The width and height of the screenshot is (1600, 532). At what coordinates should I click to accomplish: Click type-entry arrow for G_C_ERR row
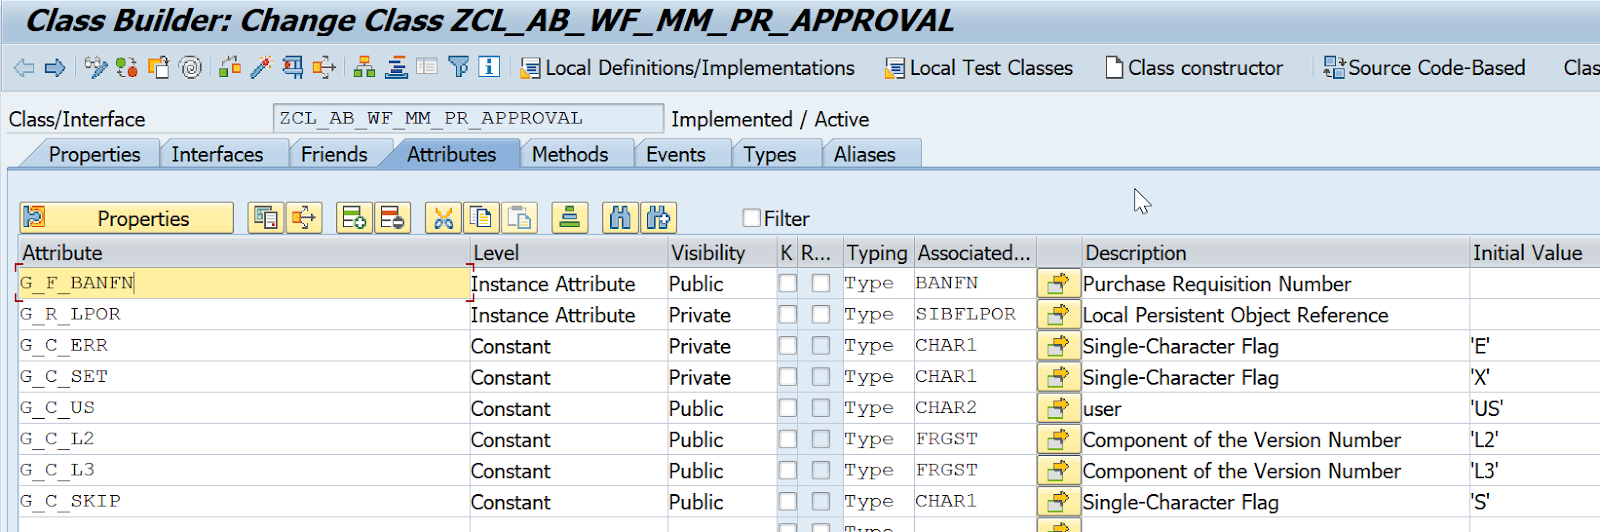pos(1058,346)
